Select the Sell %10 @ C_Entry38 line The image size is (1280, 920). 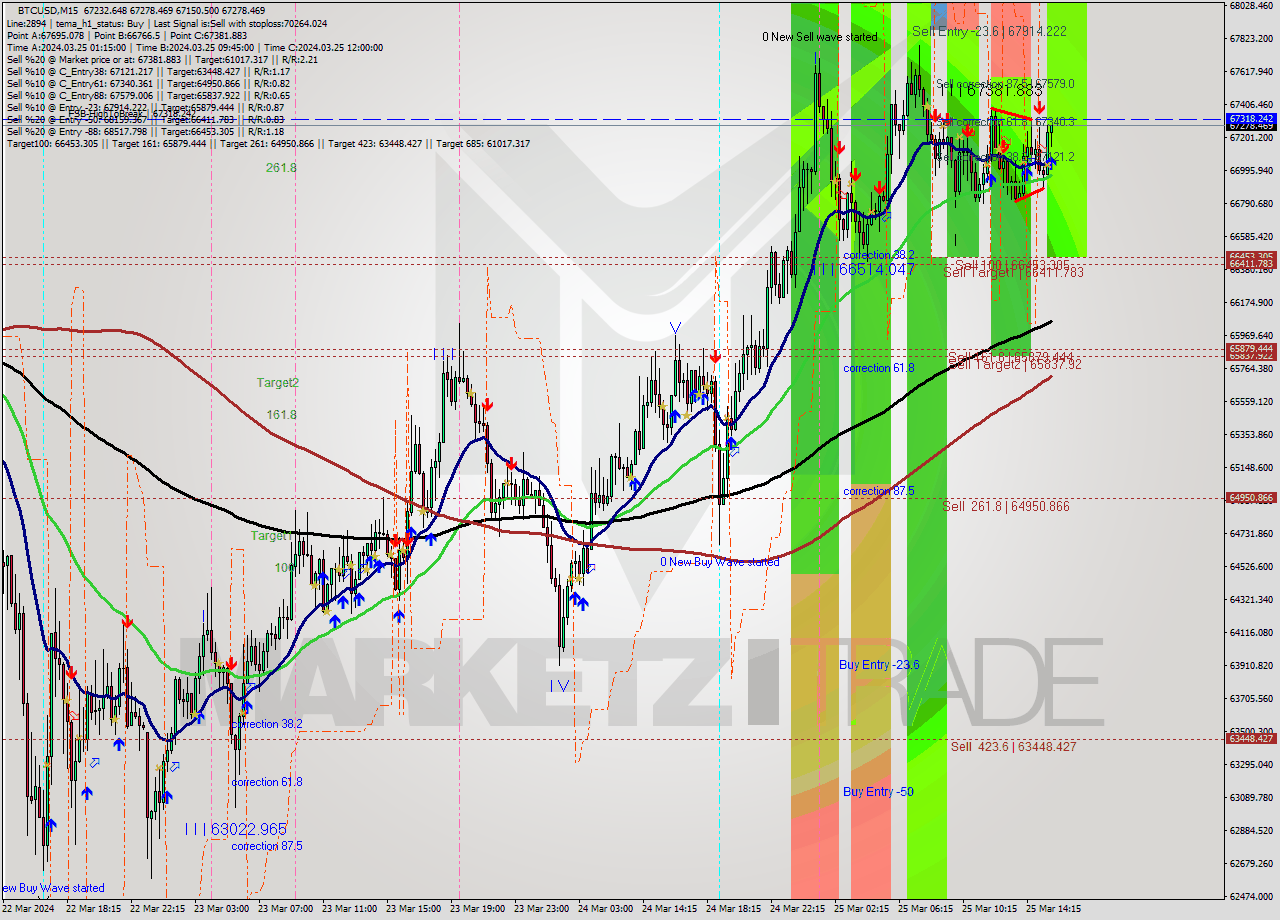[148, 71]
